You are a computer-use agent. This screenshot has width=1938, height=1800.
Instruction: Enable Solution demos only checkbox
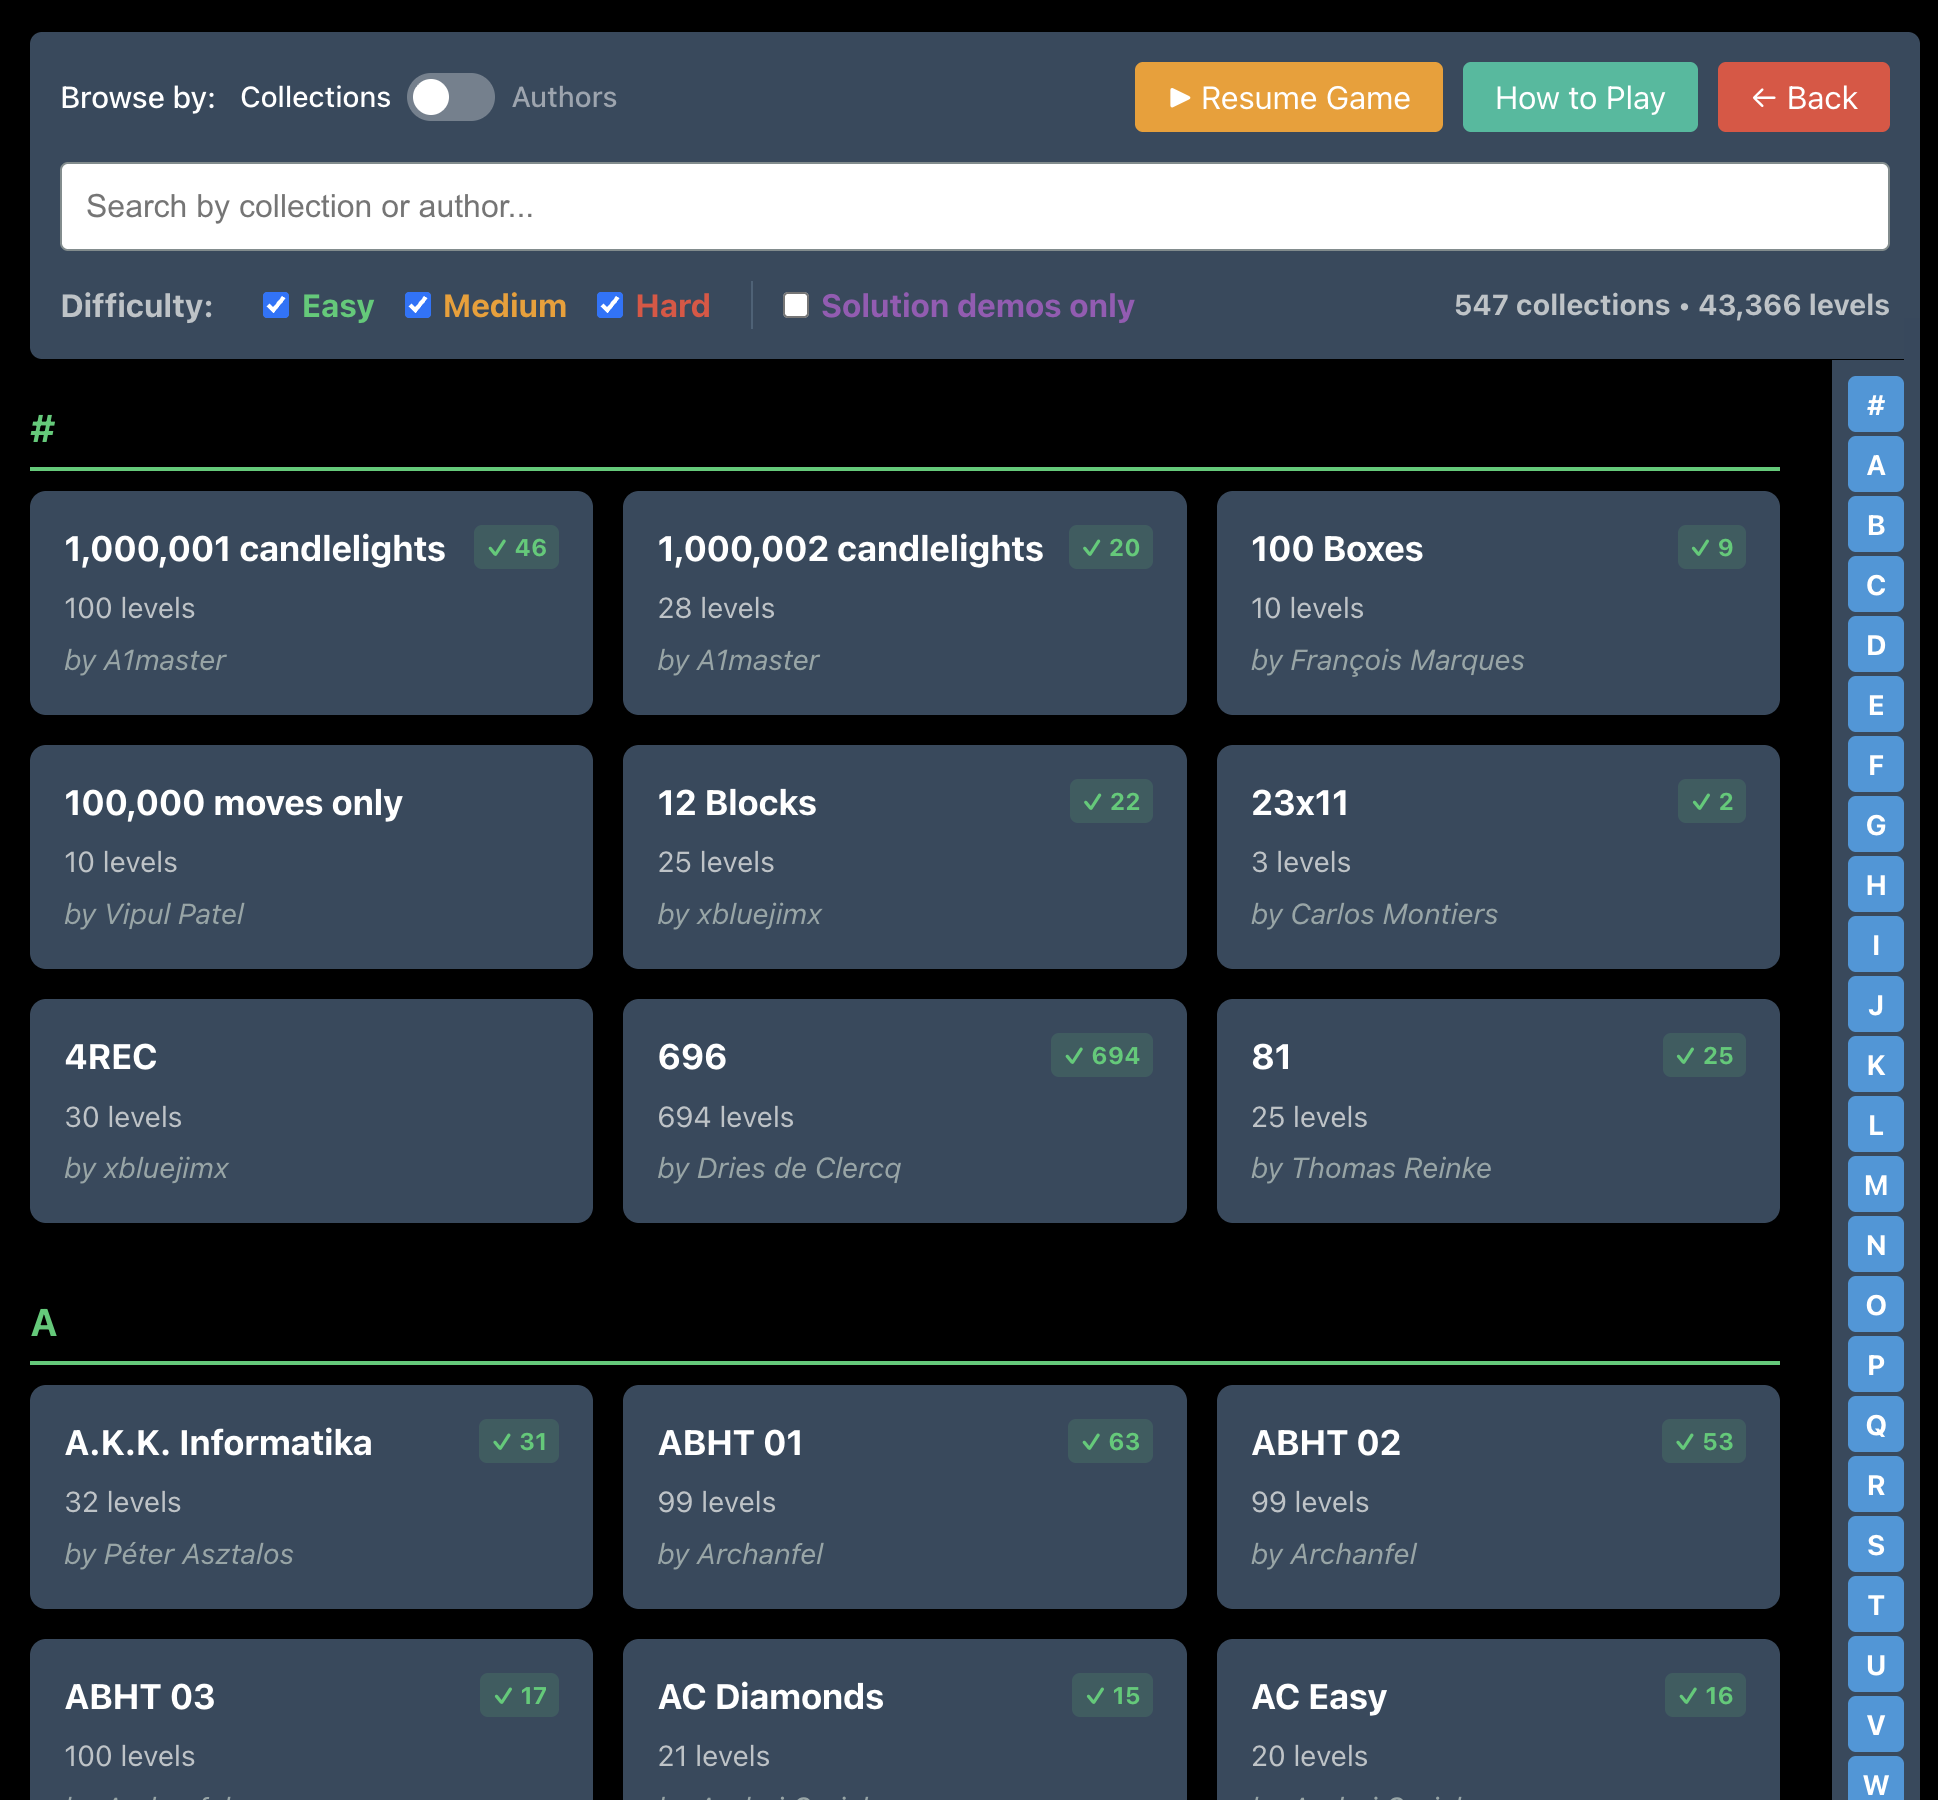[x=796, y=305]
